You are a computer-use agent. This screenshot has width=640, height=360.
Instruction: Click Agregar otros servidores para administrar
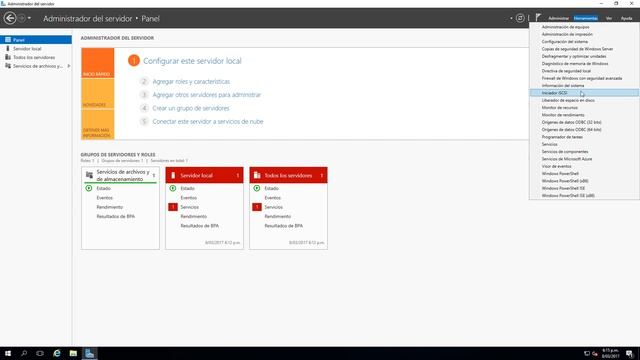coord(207,95)
